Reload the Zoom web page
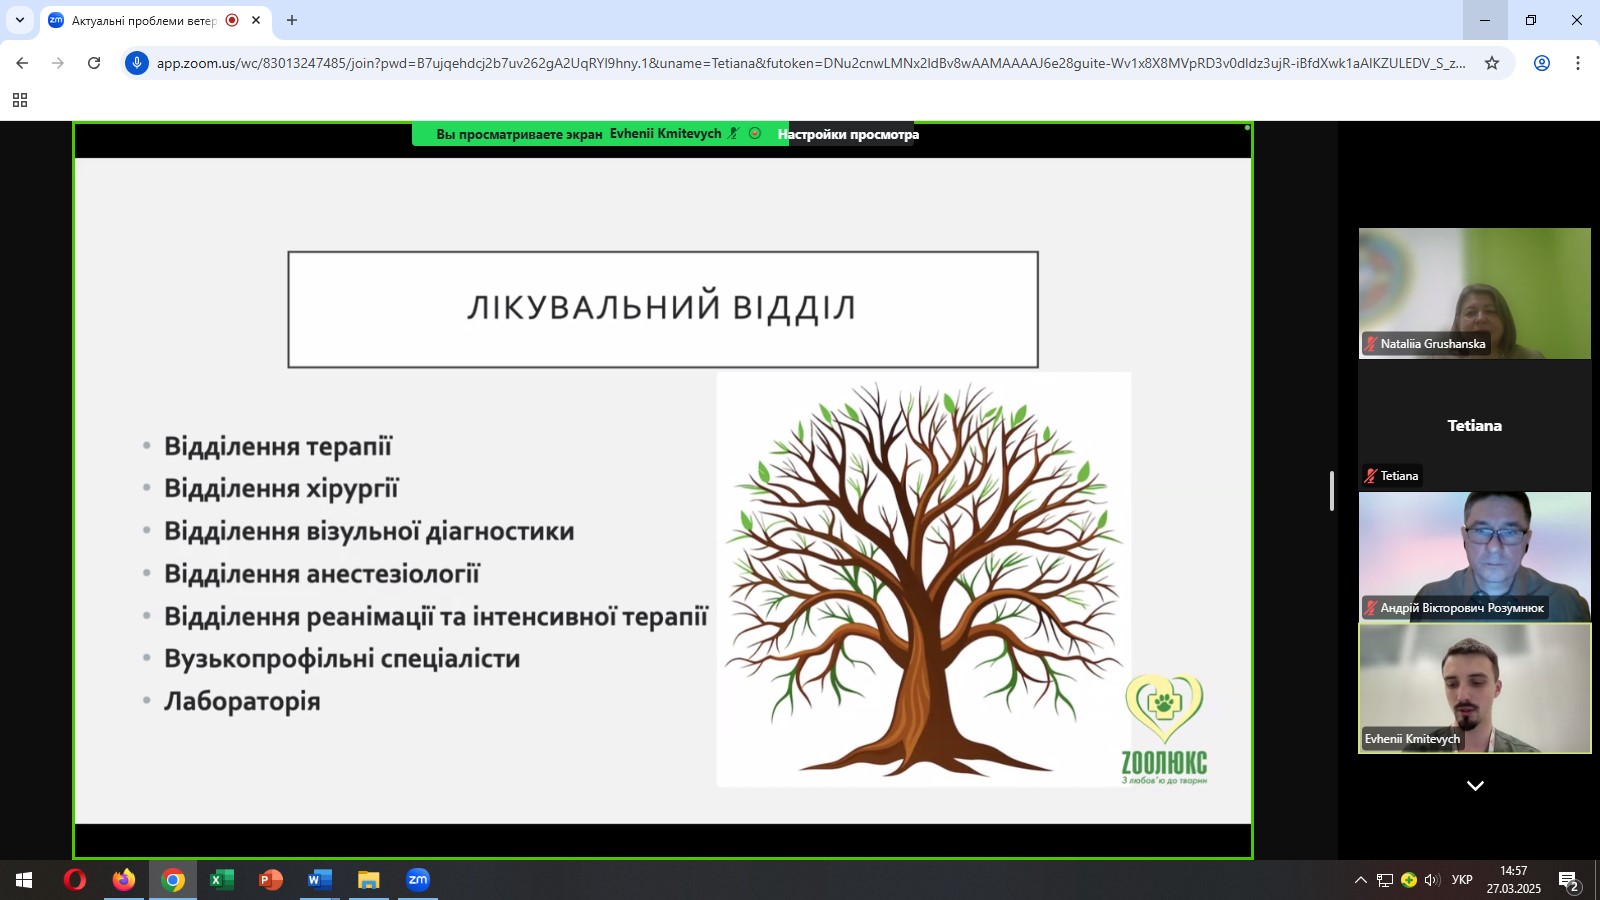This screenshot has height=900, width=1600. [94, 63]
